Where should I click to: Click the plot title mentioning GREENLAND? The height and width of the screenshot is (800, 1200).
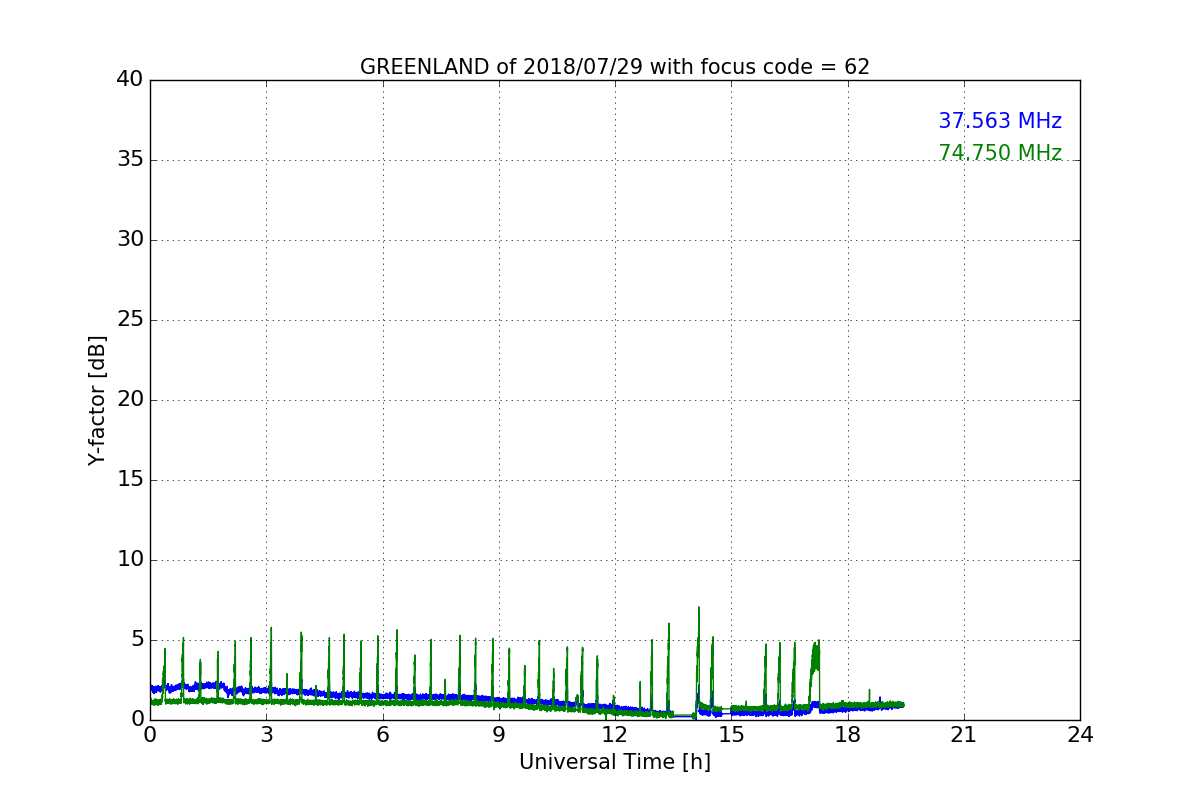[615, 67]
